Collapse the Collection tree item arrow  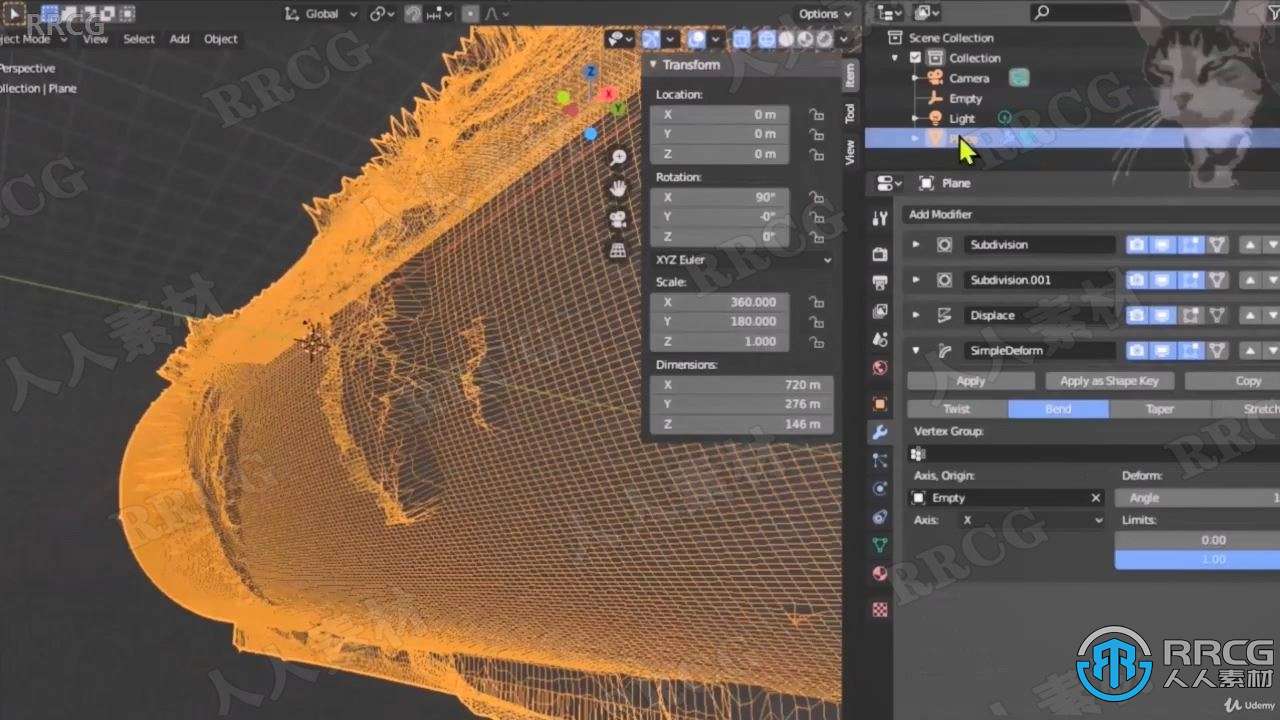coord(895,58)
